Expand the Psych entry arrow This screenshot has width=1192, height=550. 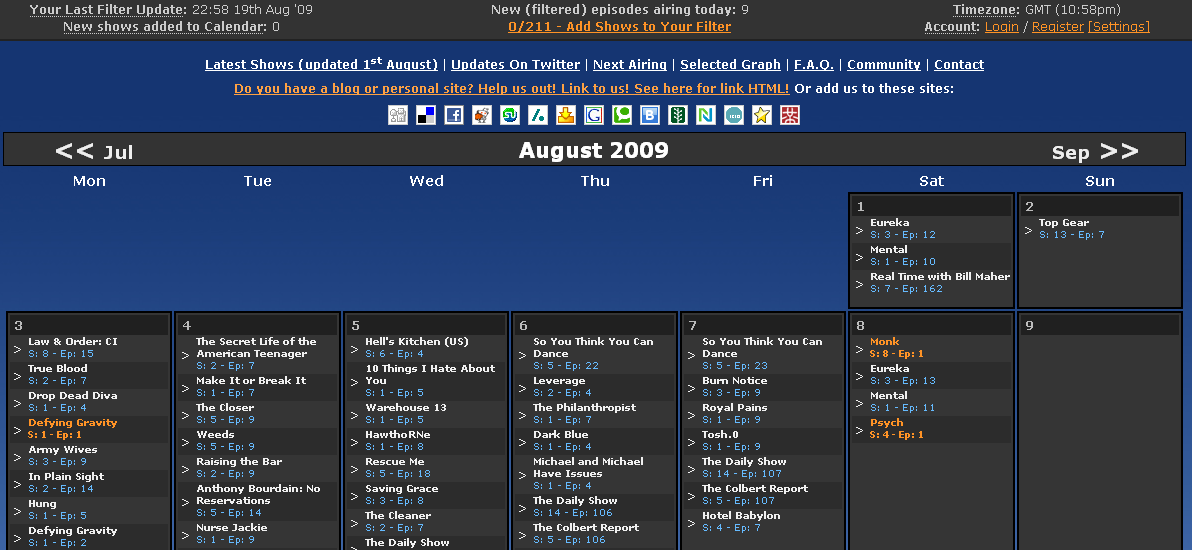pos(860,430)
